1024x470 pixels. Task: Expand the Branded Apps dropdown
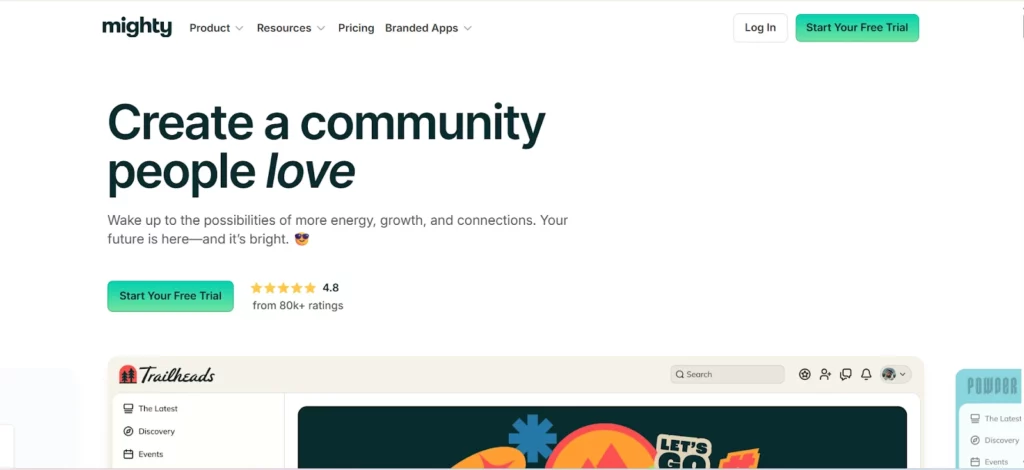tap(428, 28)
